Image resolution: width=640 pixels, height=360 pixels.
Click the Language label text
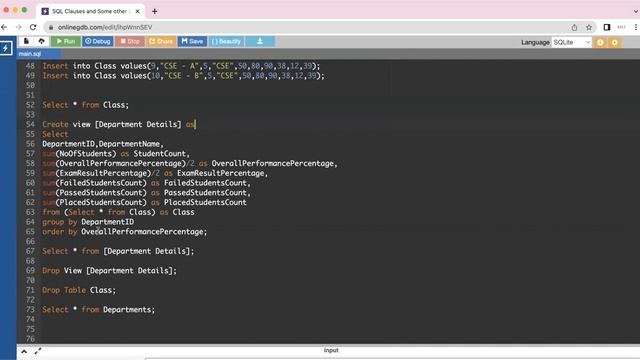click(x=535, y=42)
